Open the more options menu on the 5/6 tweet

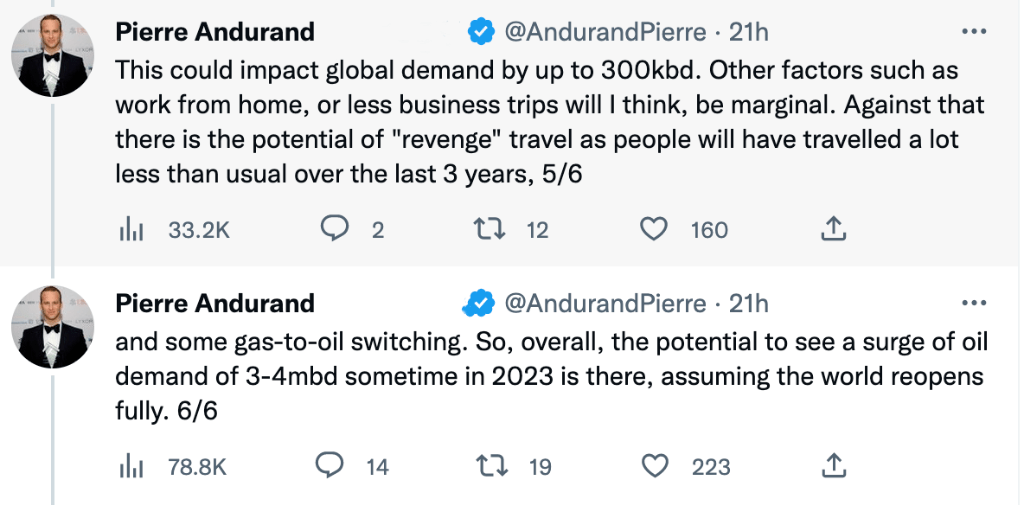(x=973, y=31)
